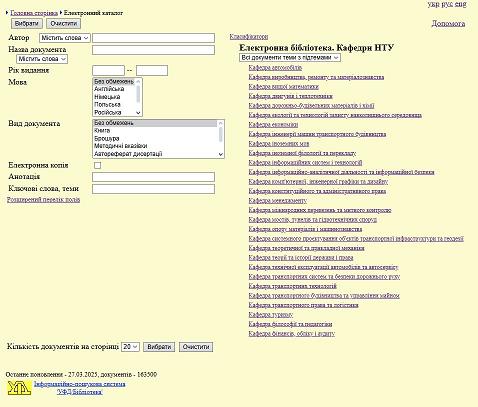Click the Назва документа text field
The height and width of the screenshot is (407, 478).
click(153, 50)
